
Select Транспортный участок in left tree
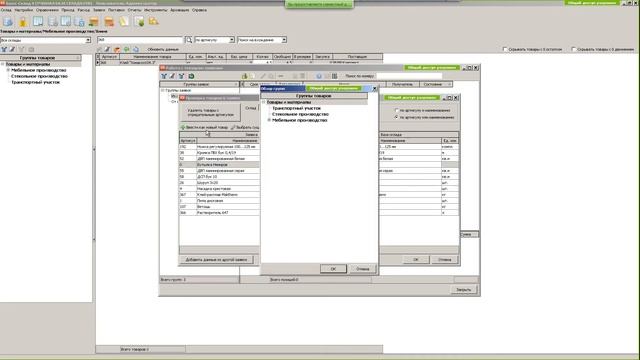click(x=36, y=82)
